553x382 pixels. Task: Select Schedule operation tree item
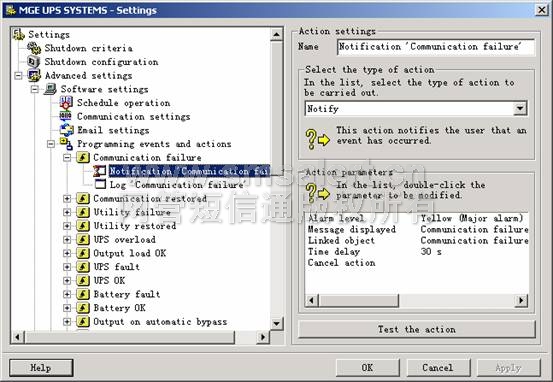pos(123,103)
